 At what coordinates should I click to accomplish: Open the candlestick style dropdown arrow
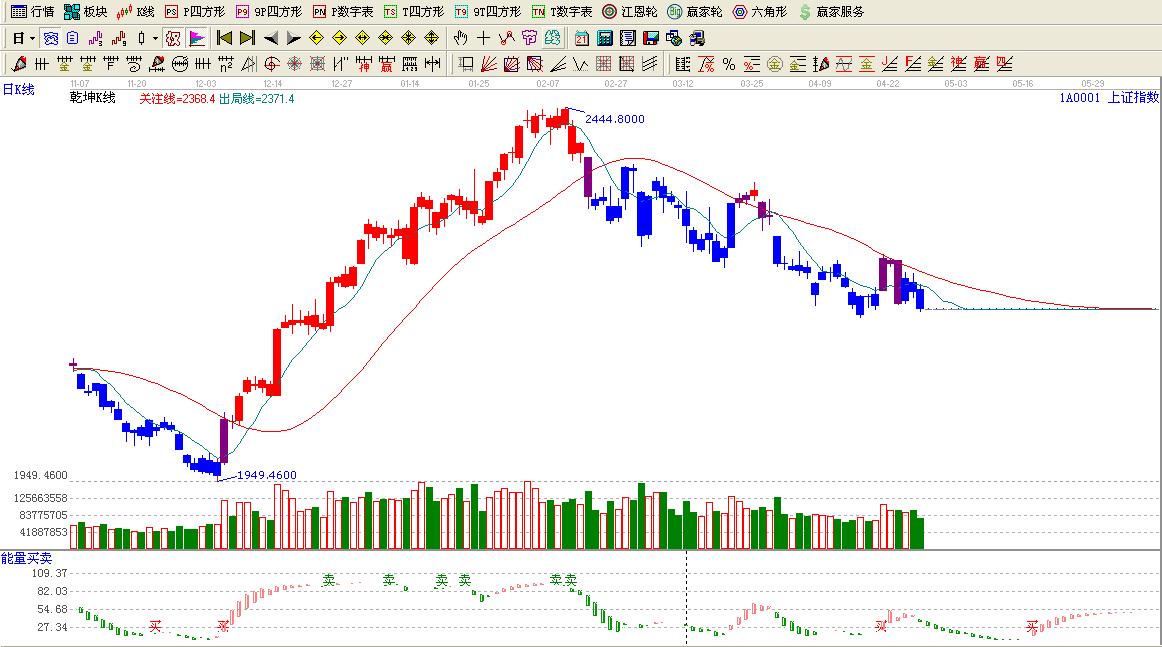(x=154, y=38)
